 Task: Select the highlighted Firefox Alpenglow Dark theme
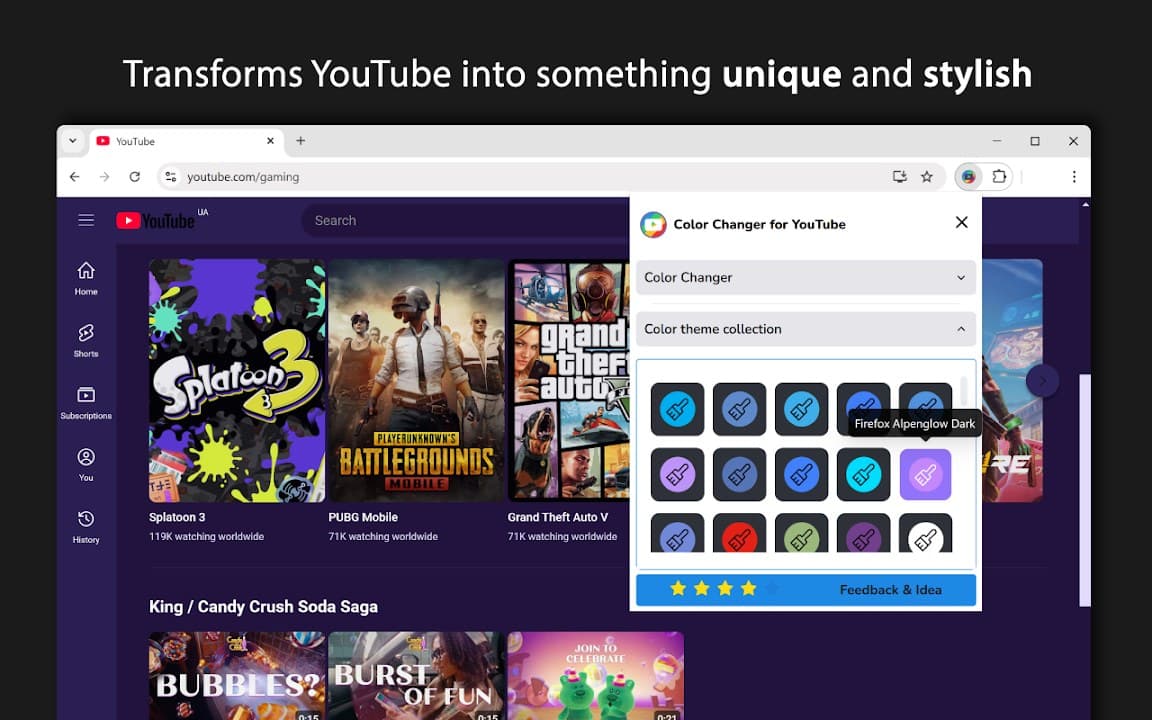(926, 475)
